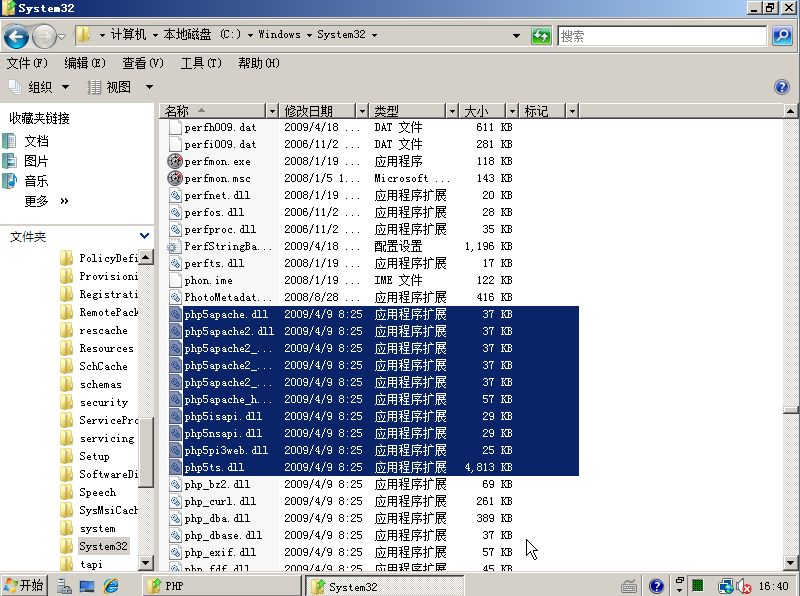Viewport: 800px width, 596px height.
Task: Click the perfmon.msc file icon
Action: 175,178
